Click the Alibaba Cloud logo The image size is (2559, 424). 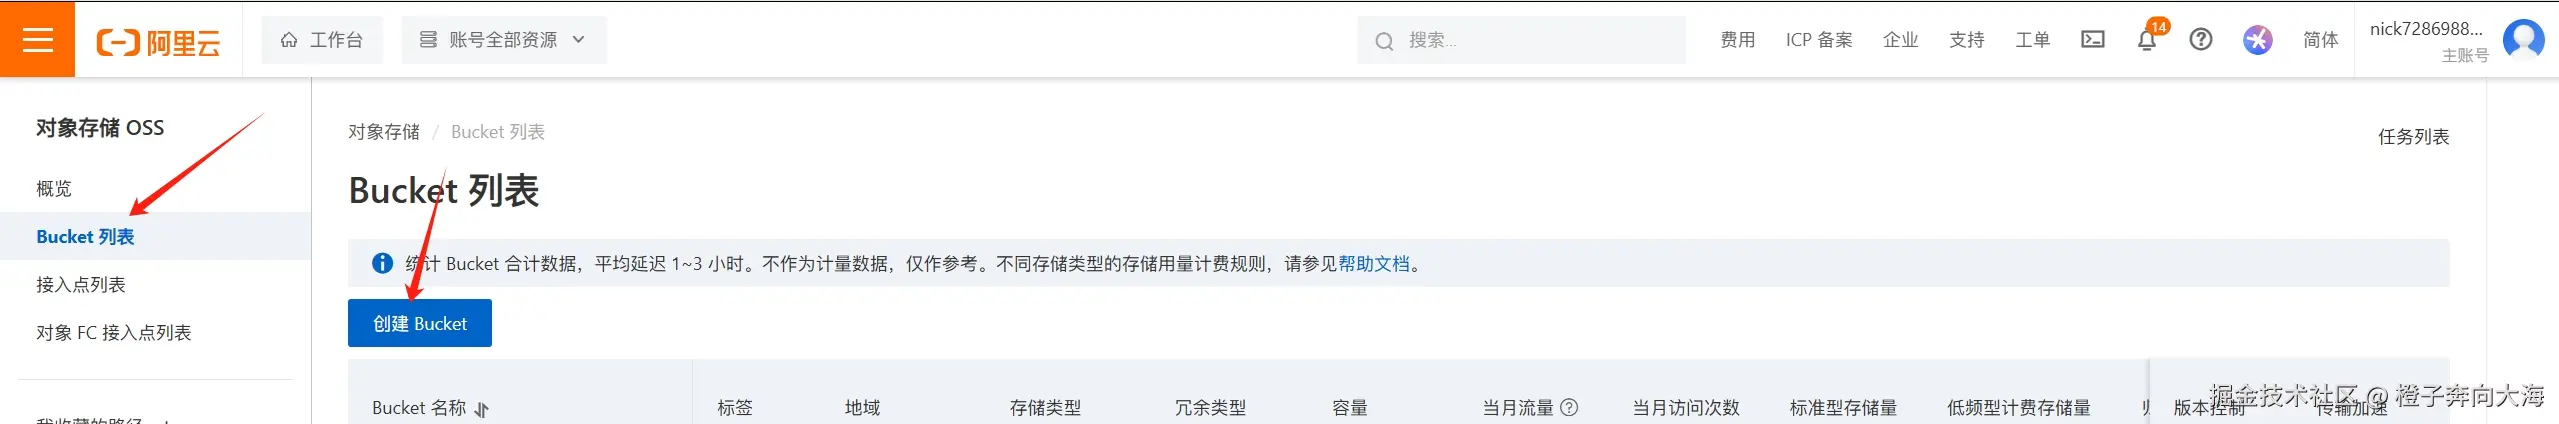pyautogui.click(x=158, y=42)
